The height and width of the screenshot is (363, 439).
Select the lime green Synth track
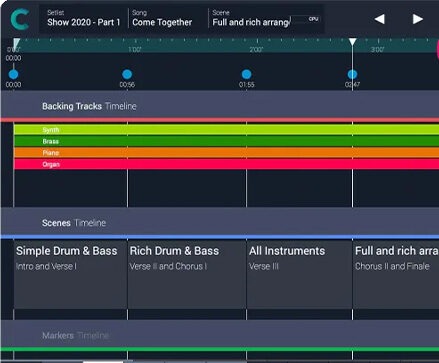pos(226,130)
